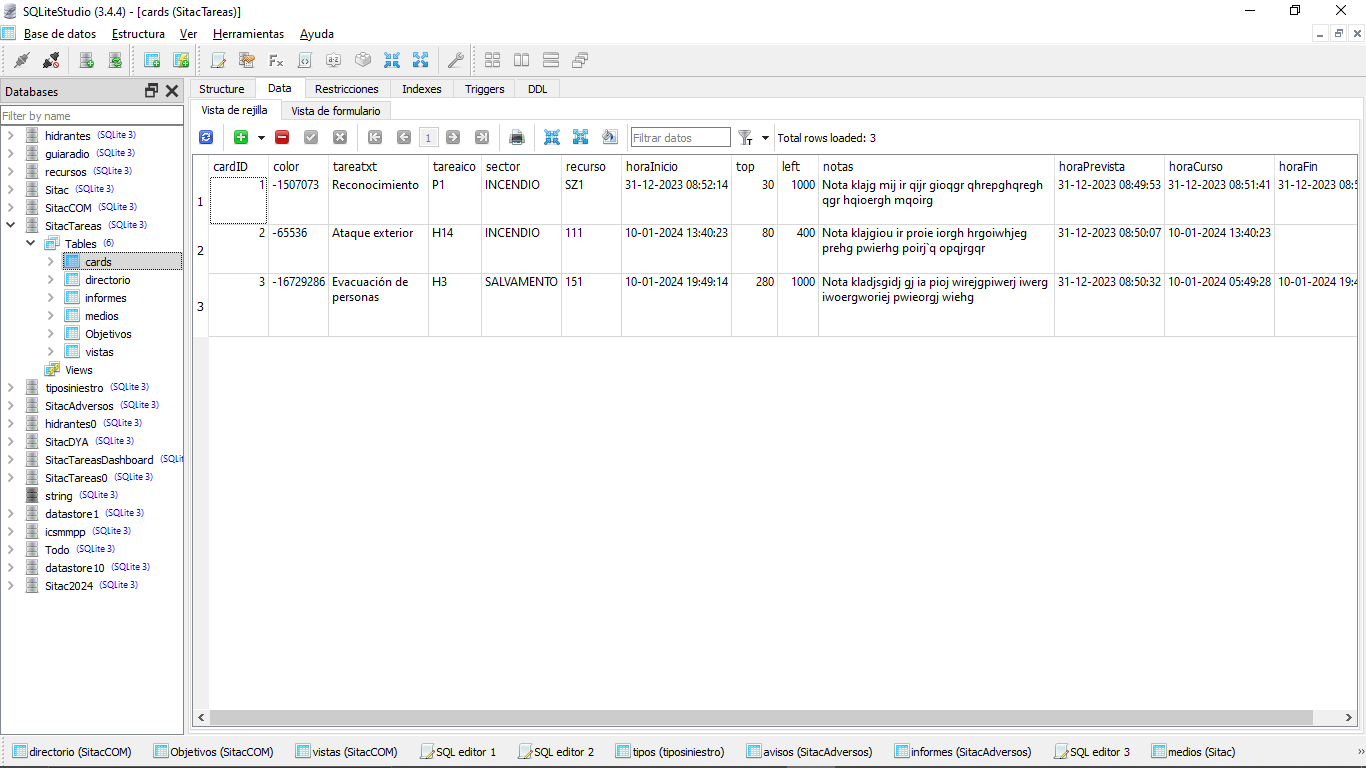Open the Base de datos menu
This screenshot has width=1366, height=768.
point(60,34)
